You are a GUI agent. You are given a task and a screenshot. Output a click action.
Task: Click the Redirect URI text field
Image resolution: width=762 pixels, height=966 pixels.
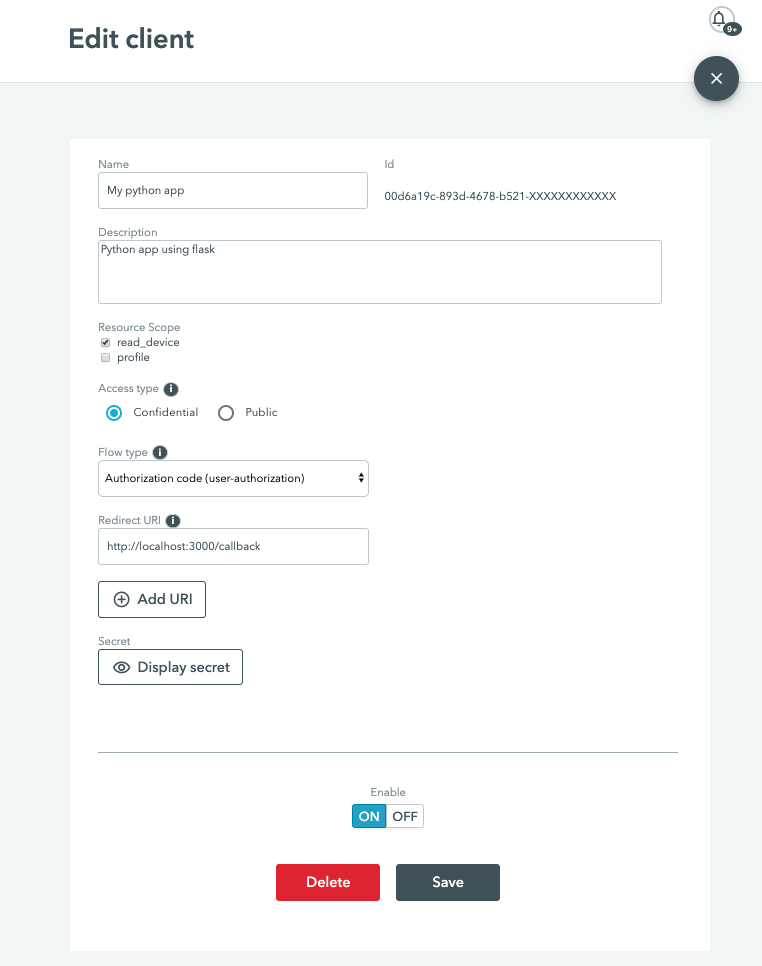click(233, 546)
